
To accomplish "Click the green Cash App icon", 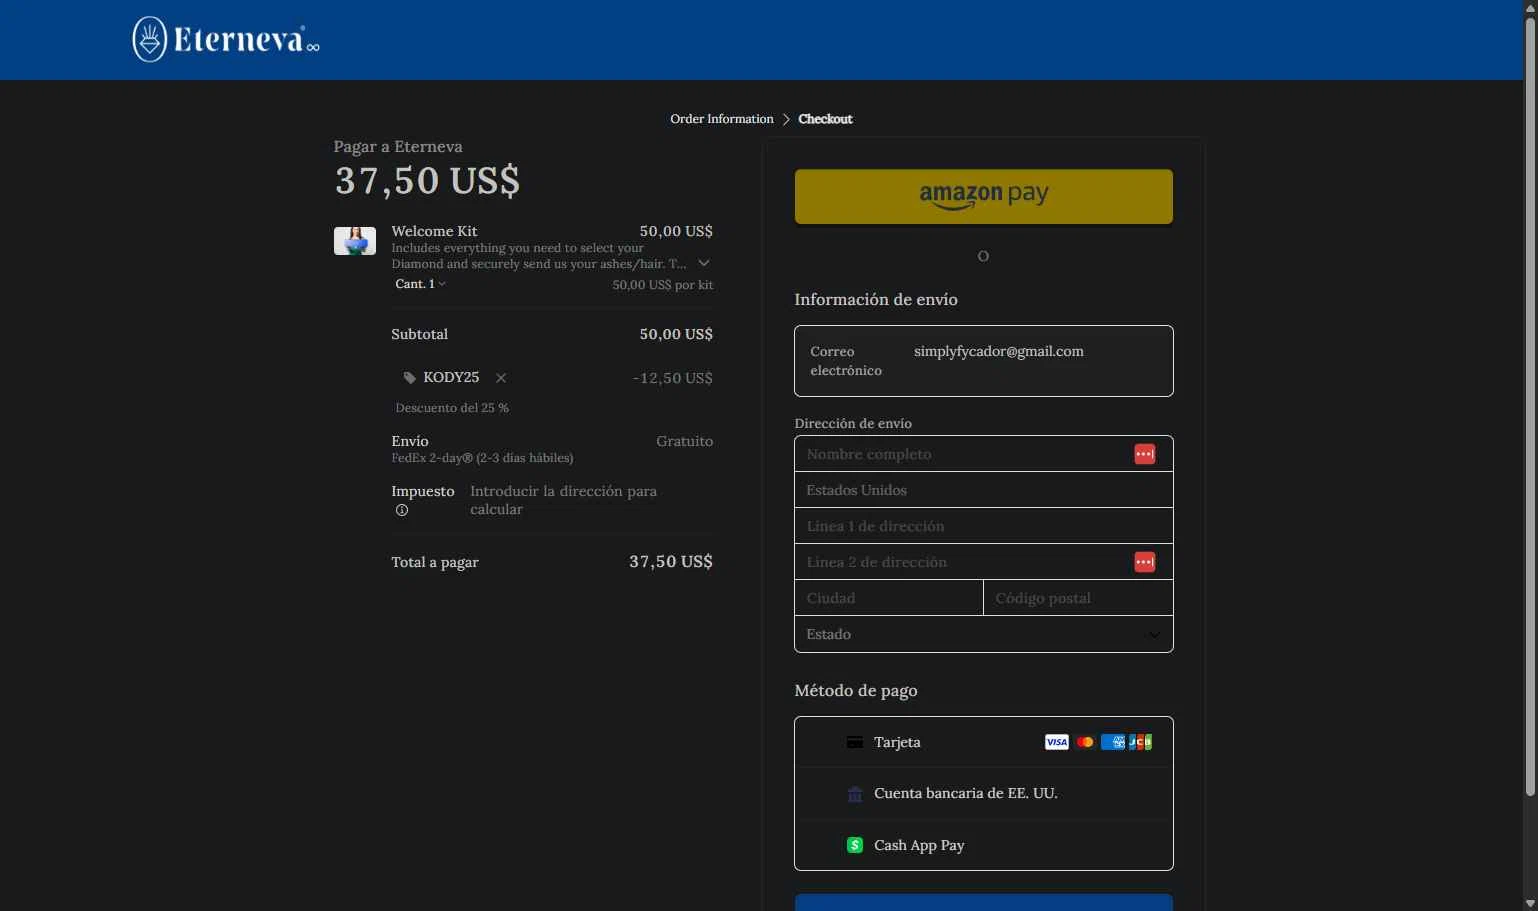I will pos(855,845).
